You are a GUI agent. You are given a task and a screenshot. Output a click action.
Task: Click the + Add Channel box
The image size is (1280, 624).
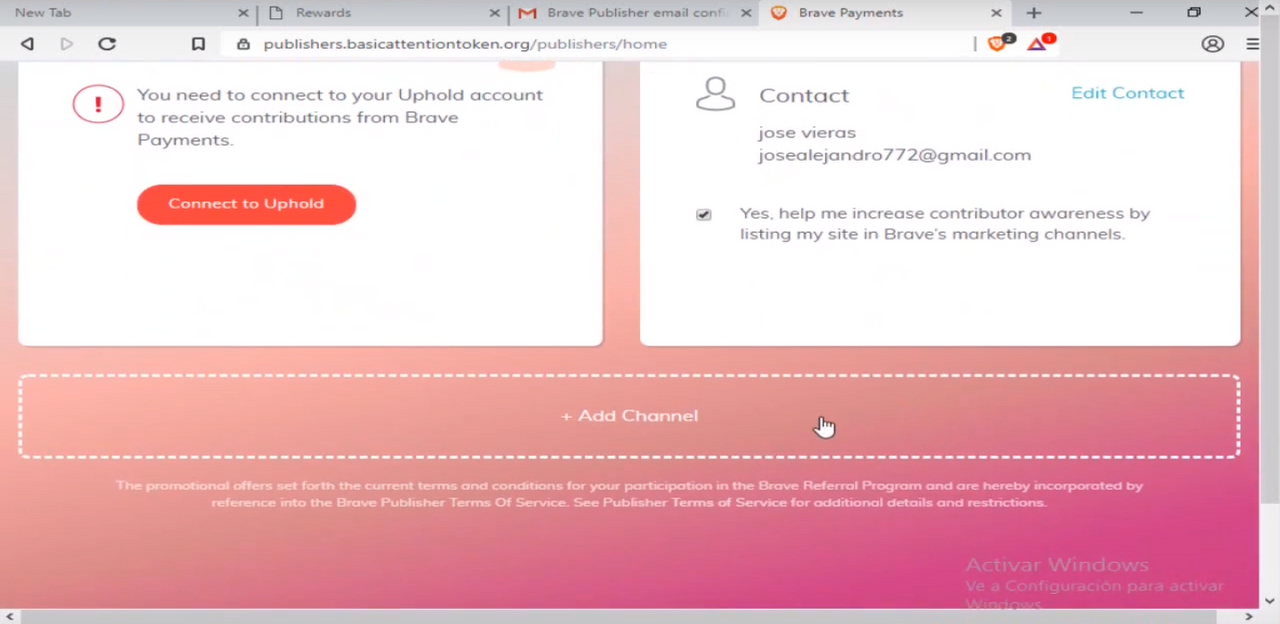coord(629,416)
